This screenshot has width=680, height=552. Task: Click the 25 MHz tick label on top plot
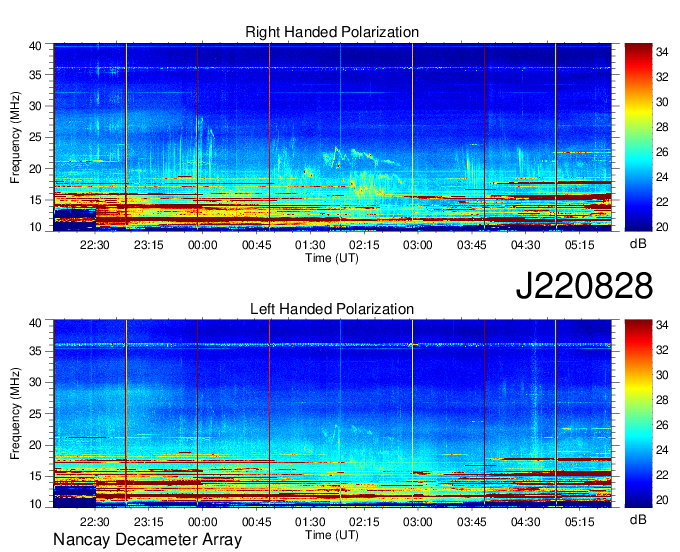click(x=35, y=137)
